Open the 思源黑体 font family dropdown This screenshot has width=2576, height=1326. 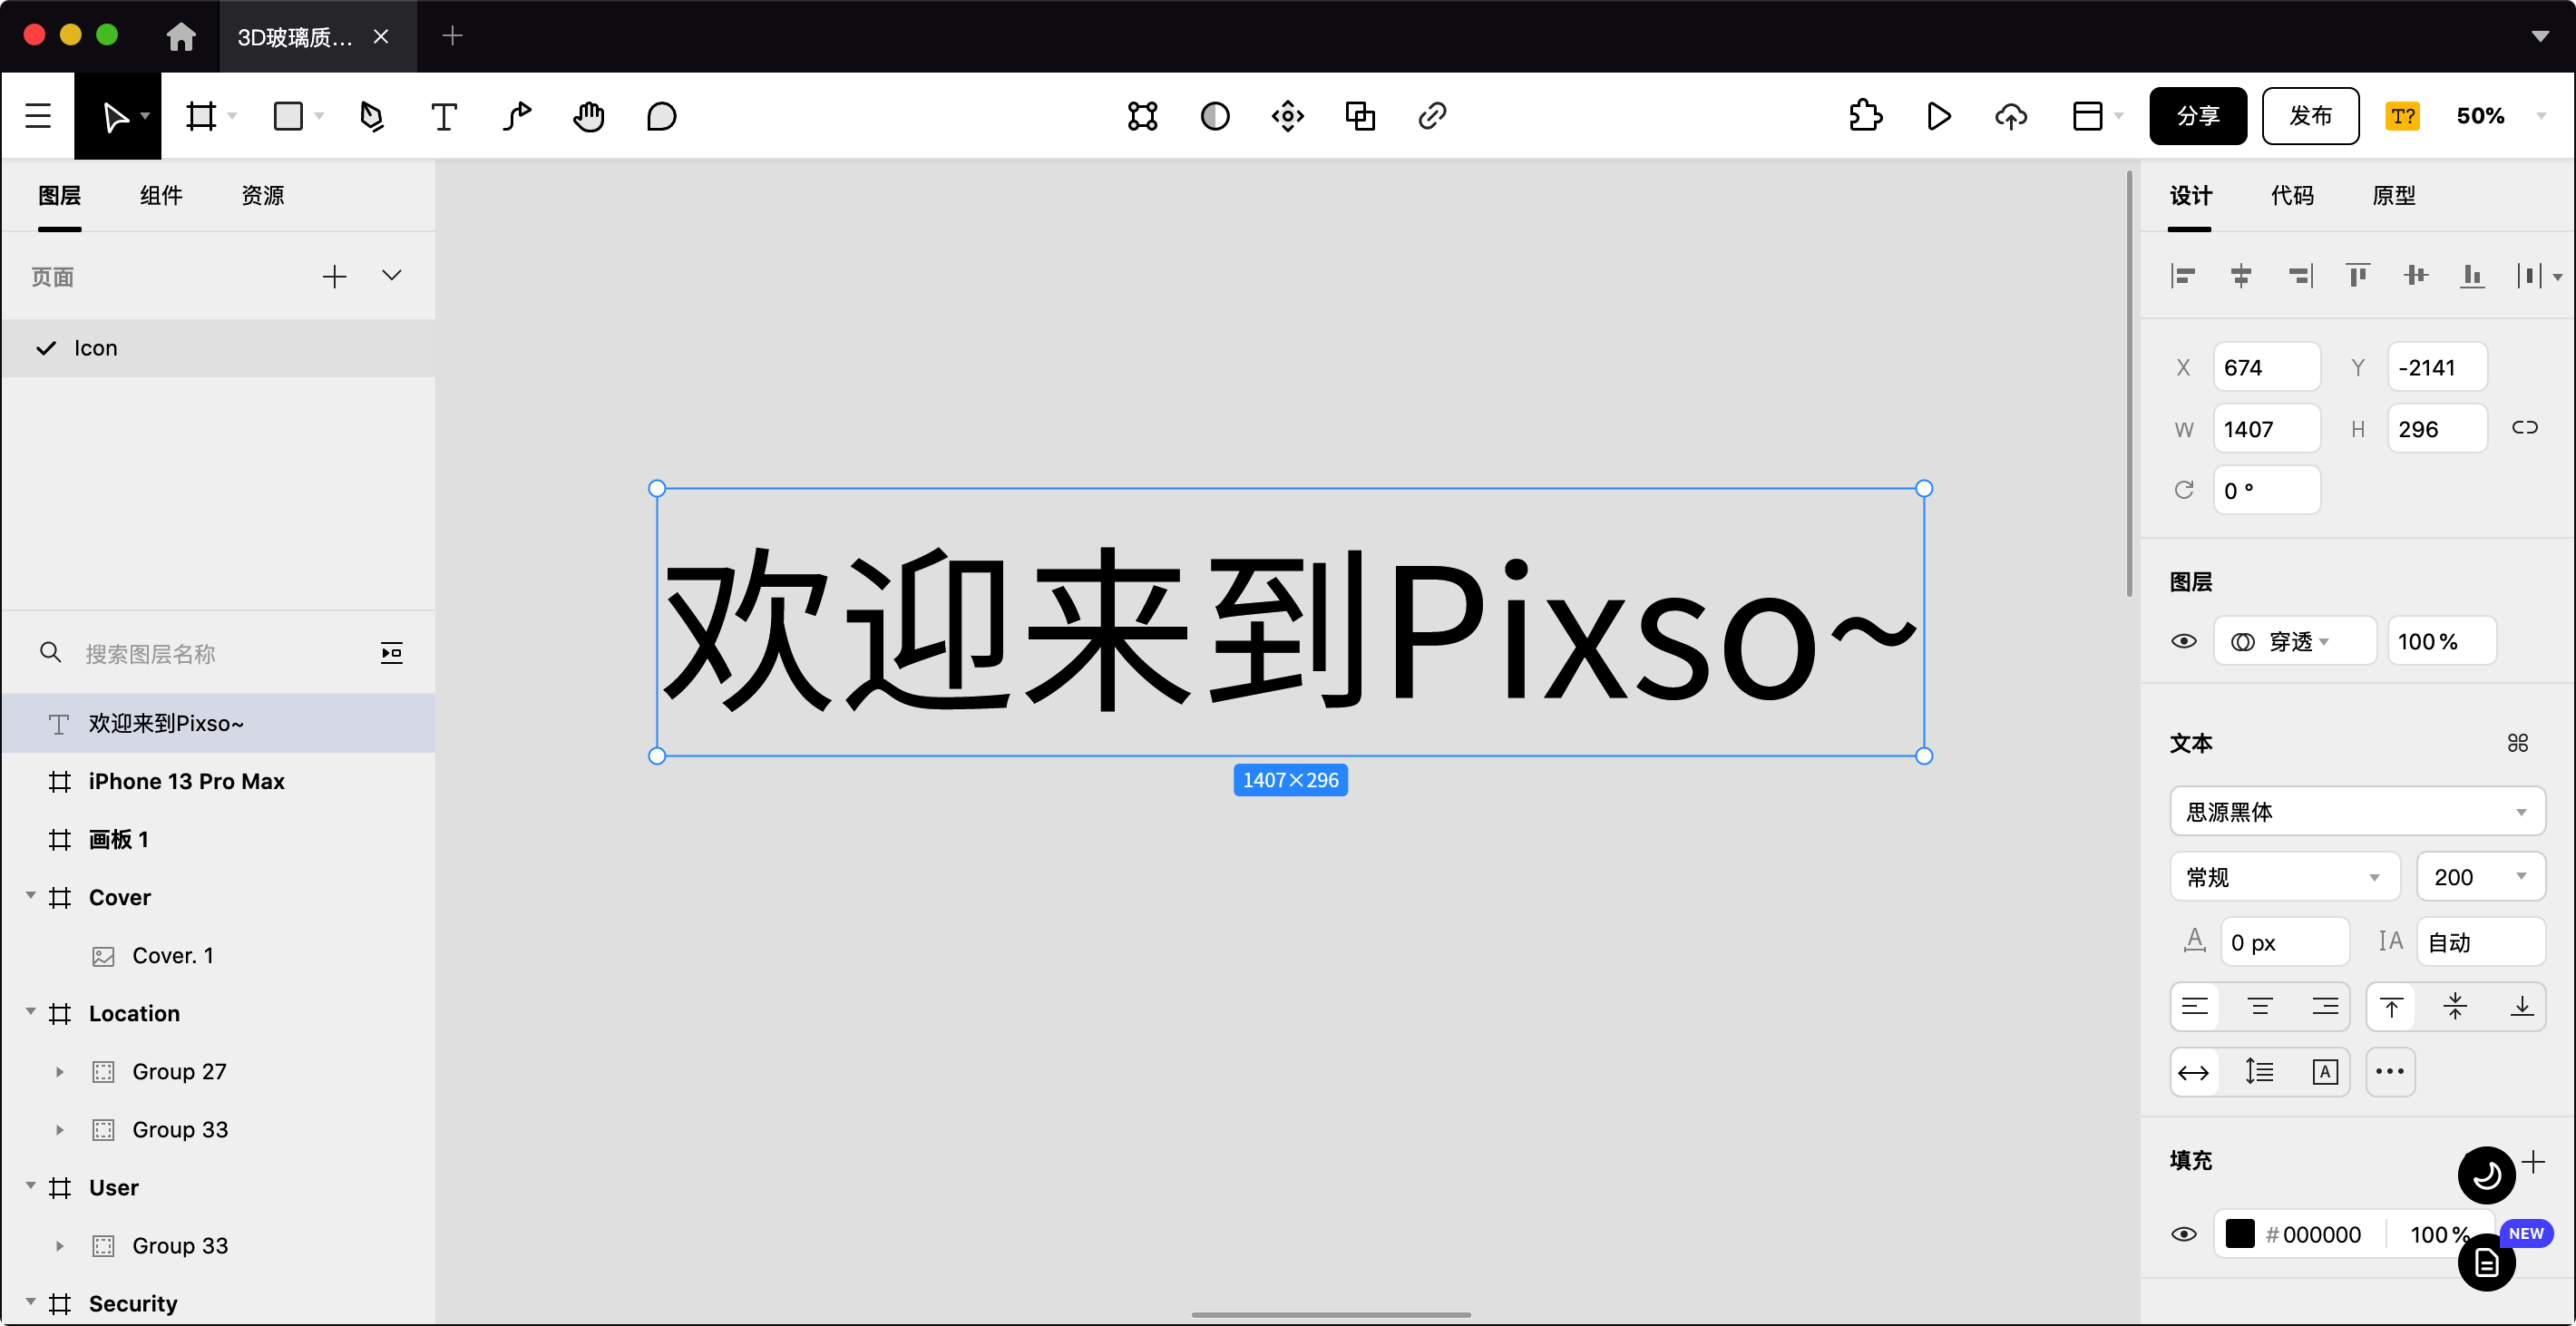point(2357,811)
